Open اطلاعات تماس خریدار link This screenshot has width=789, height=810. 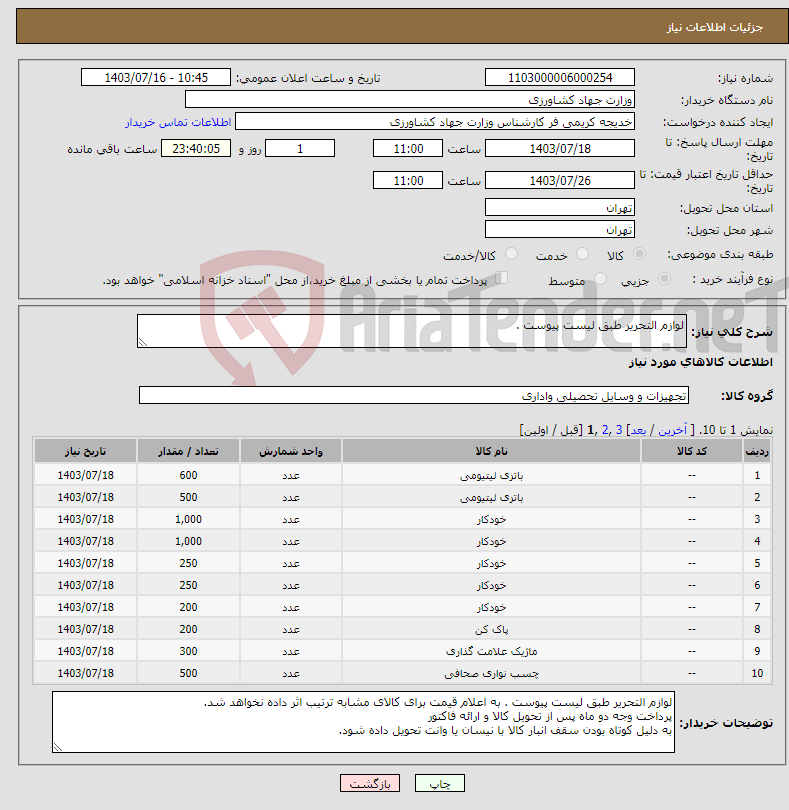(178, 122)
